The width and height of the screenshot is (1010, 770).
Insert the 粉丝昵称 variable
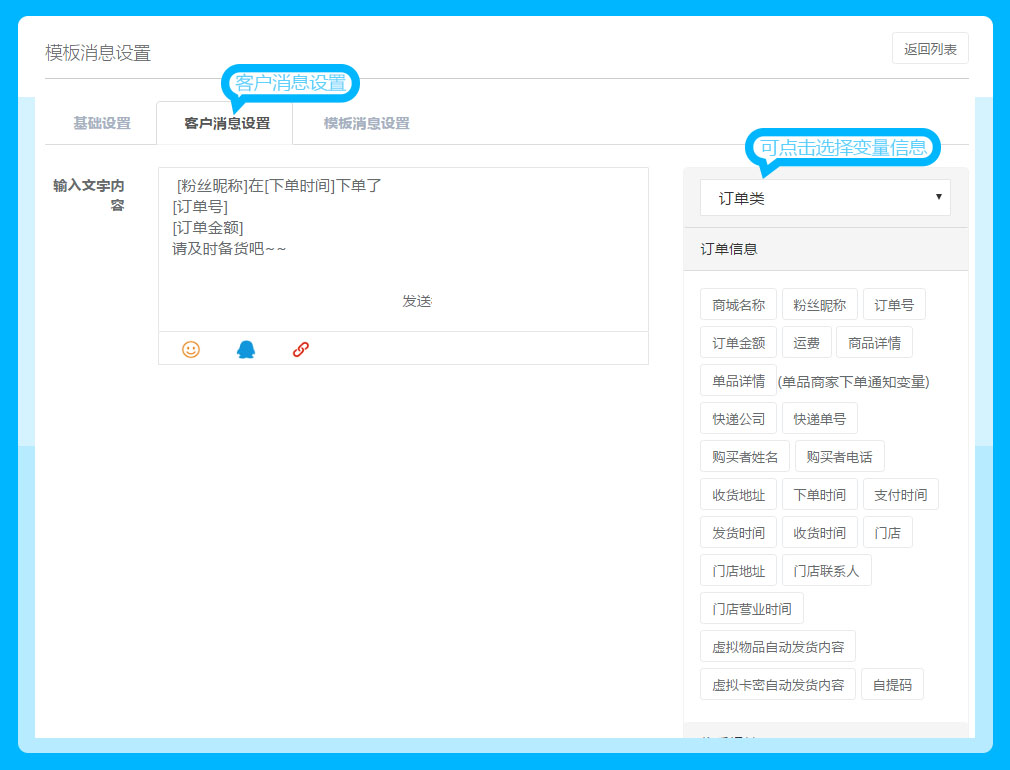[819, 305]
